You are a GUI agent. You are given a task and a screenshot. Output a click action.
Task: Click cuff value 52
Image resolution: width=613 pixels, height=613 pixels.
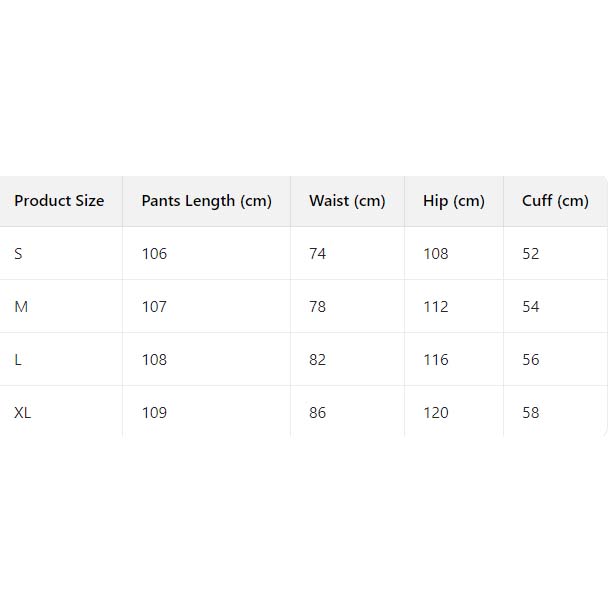pyautogui.click(x=530, y=254)
